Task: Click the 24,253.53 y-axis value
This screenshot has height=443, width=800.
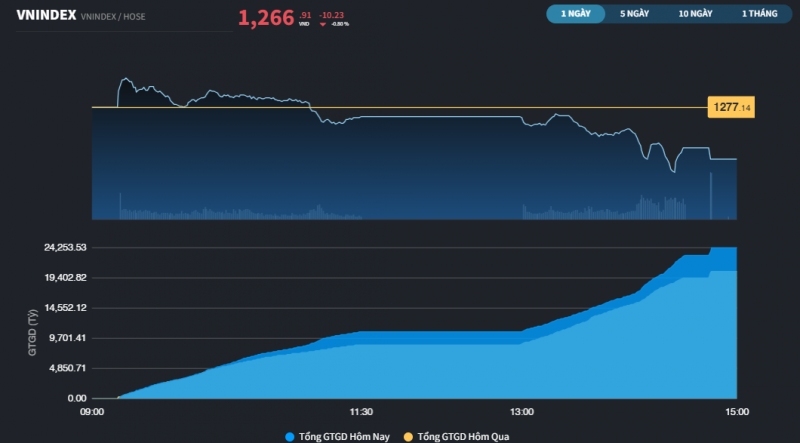Action: 62,247
